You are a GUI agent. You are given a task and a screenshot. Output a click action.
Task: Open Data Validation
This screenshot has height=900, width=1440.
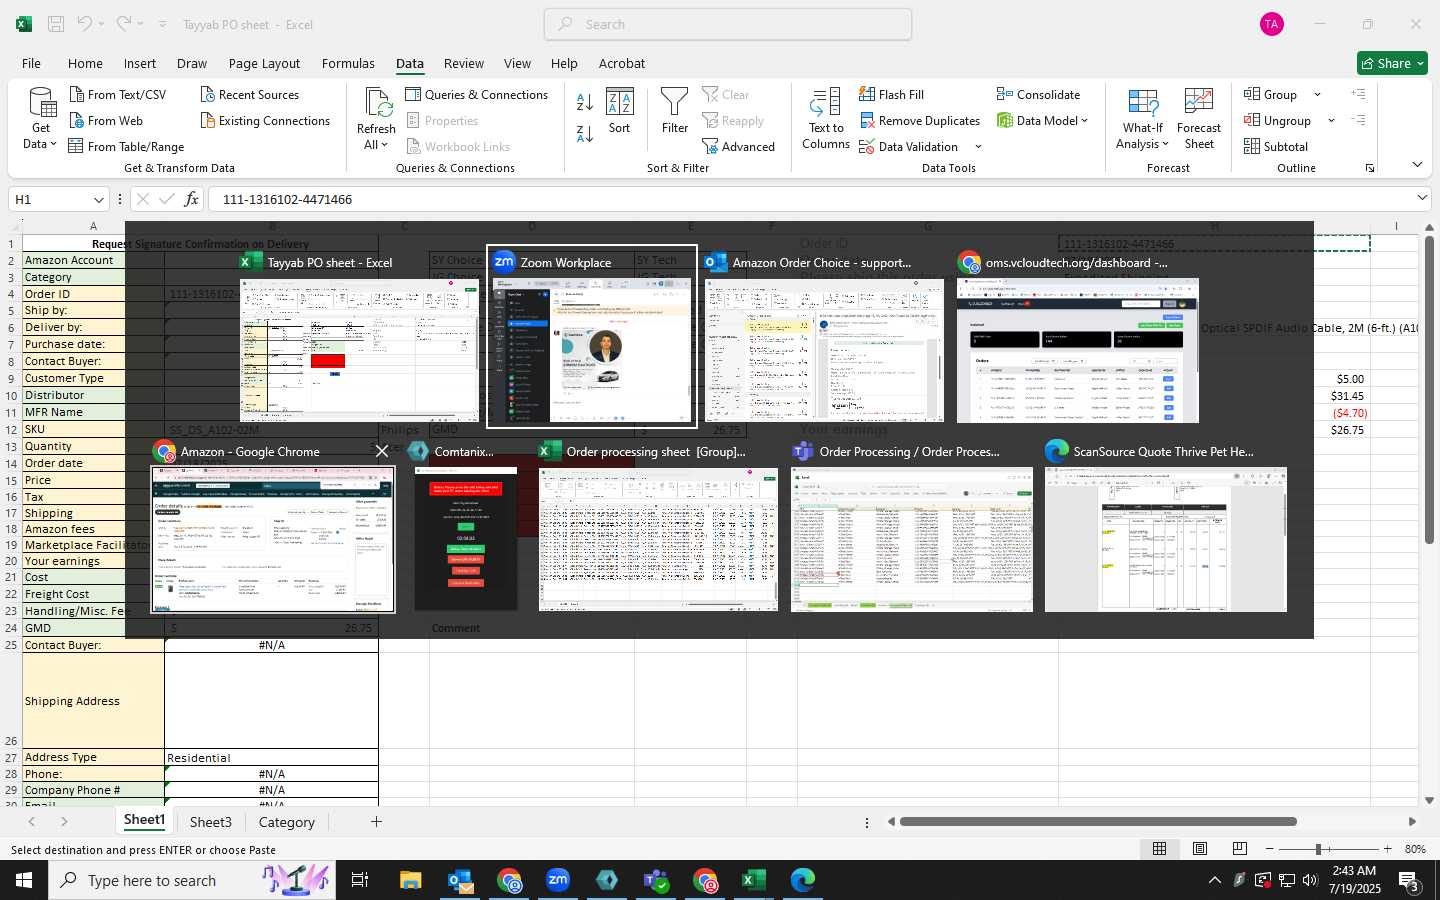click(908, 146)
